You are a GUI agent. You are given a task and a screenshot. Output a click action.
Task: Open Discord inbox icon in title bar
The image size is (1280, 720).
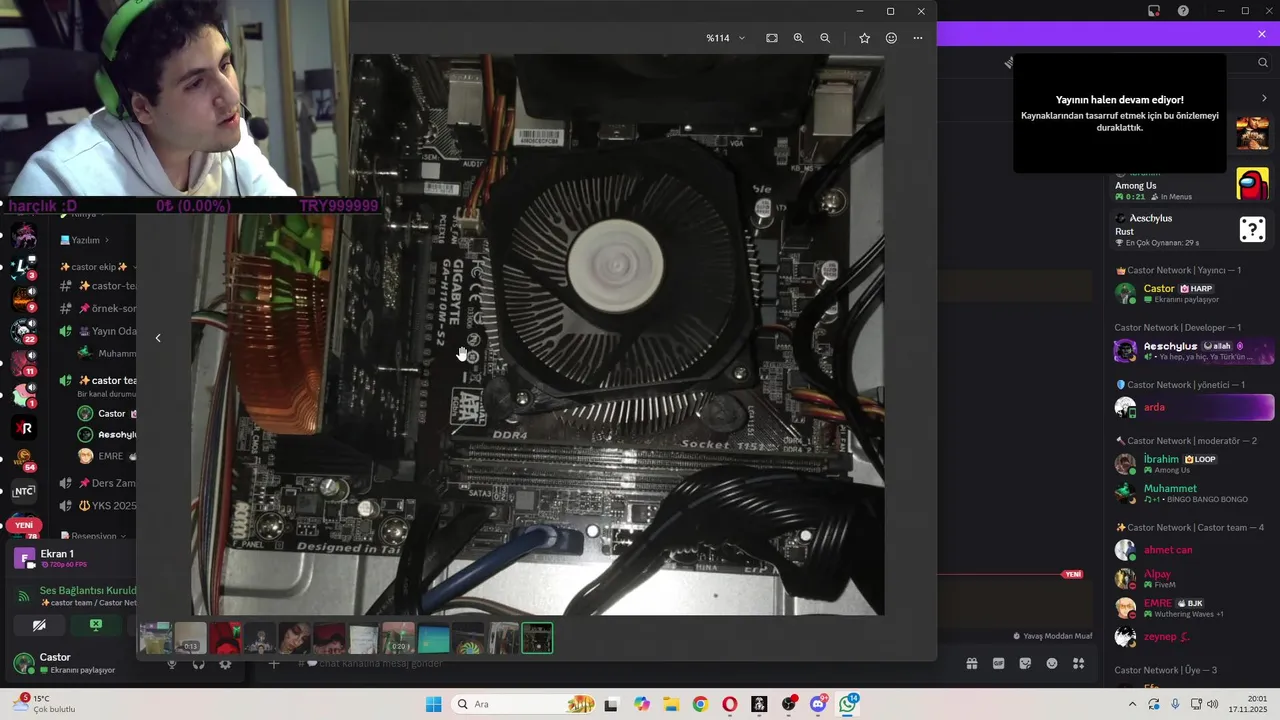pyautogui.click(x=1154, y=11)
